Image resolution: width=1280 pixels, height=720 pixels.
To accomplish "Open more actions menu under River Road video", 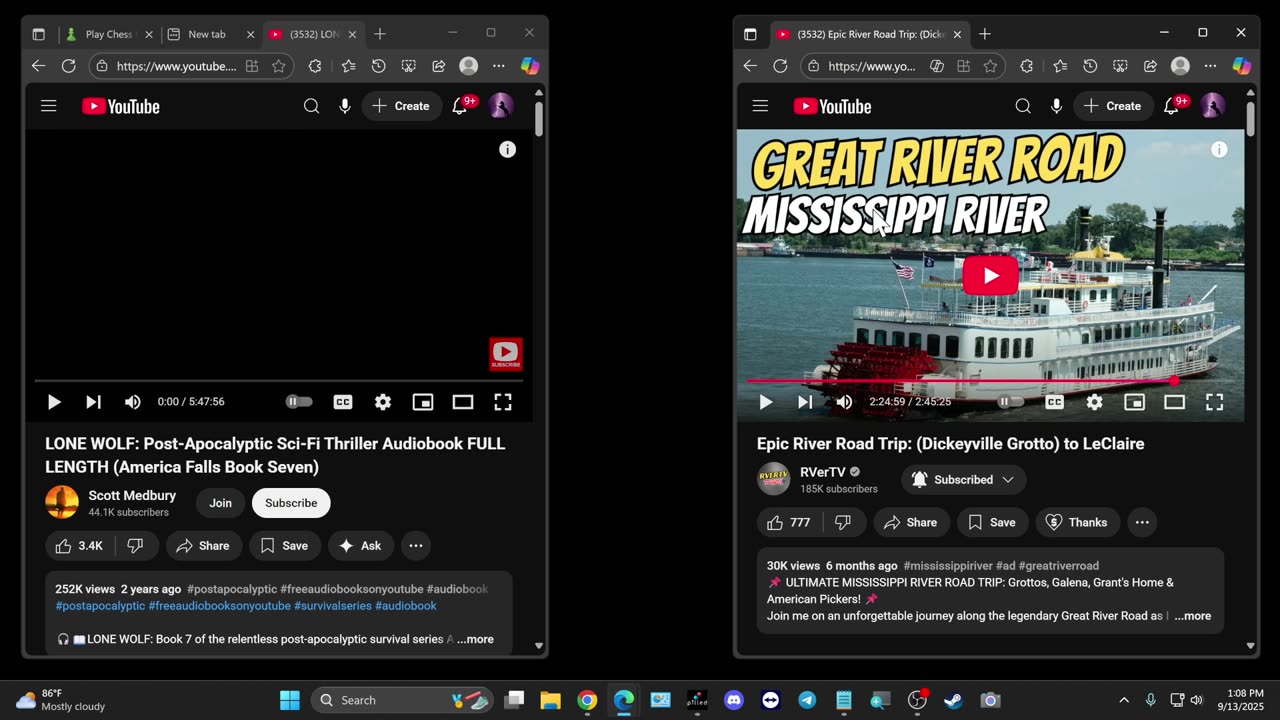I will 1142,522.
